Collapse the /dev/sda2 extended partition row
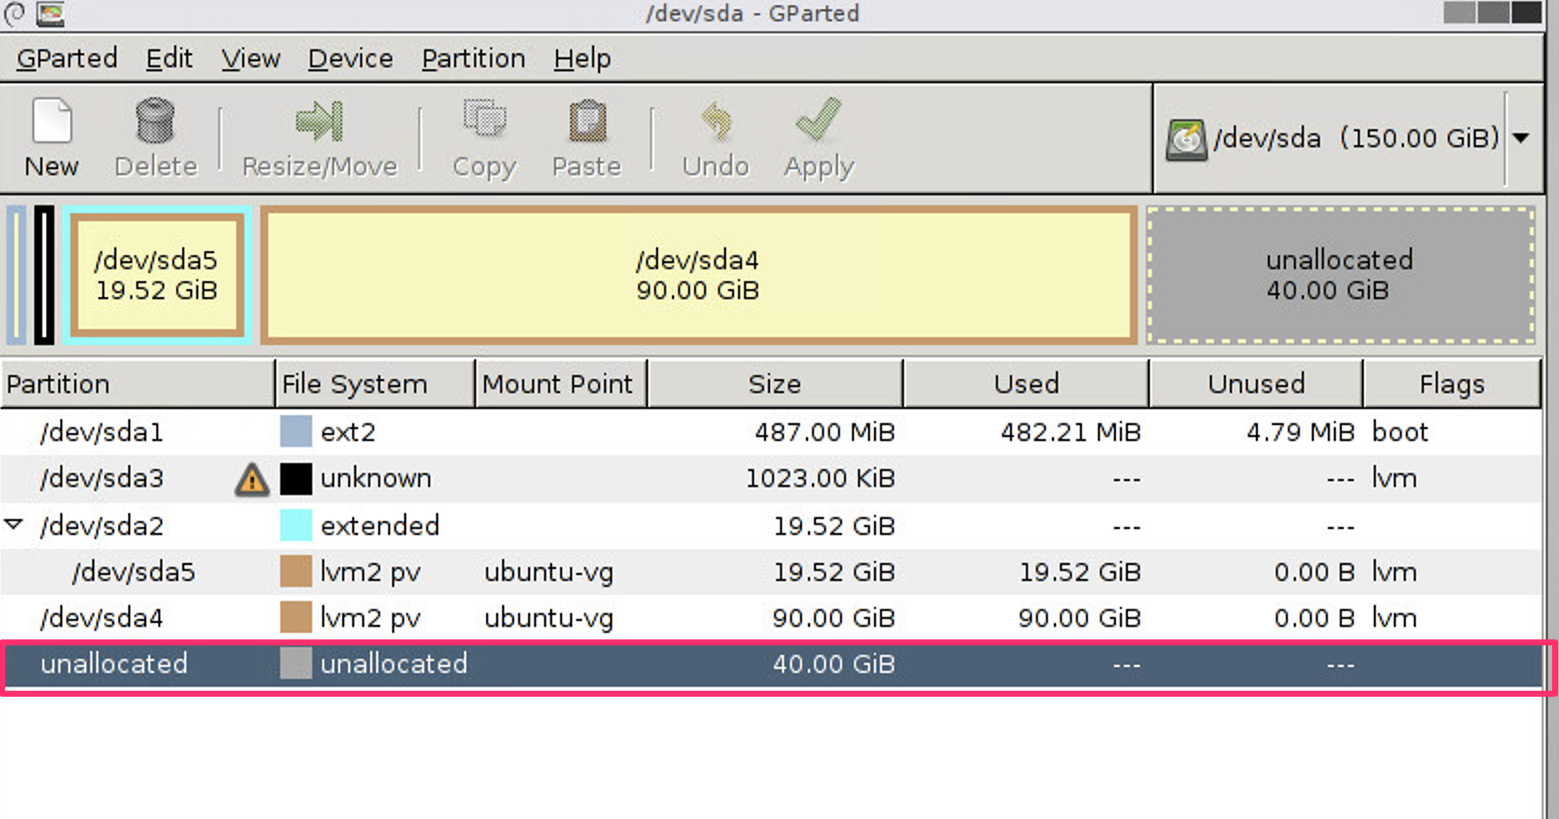This screenshot has height=819, width=1559. (14, 525)
